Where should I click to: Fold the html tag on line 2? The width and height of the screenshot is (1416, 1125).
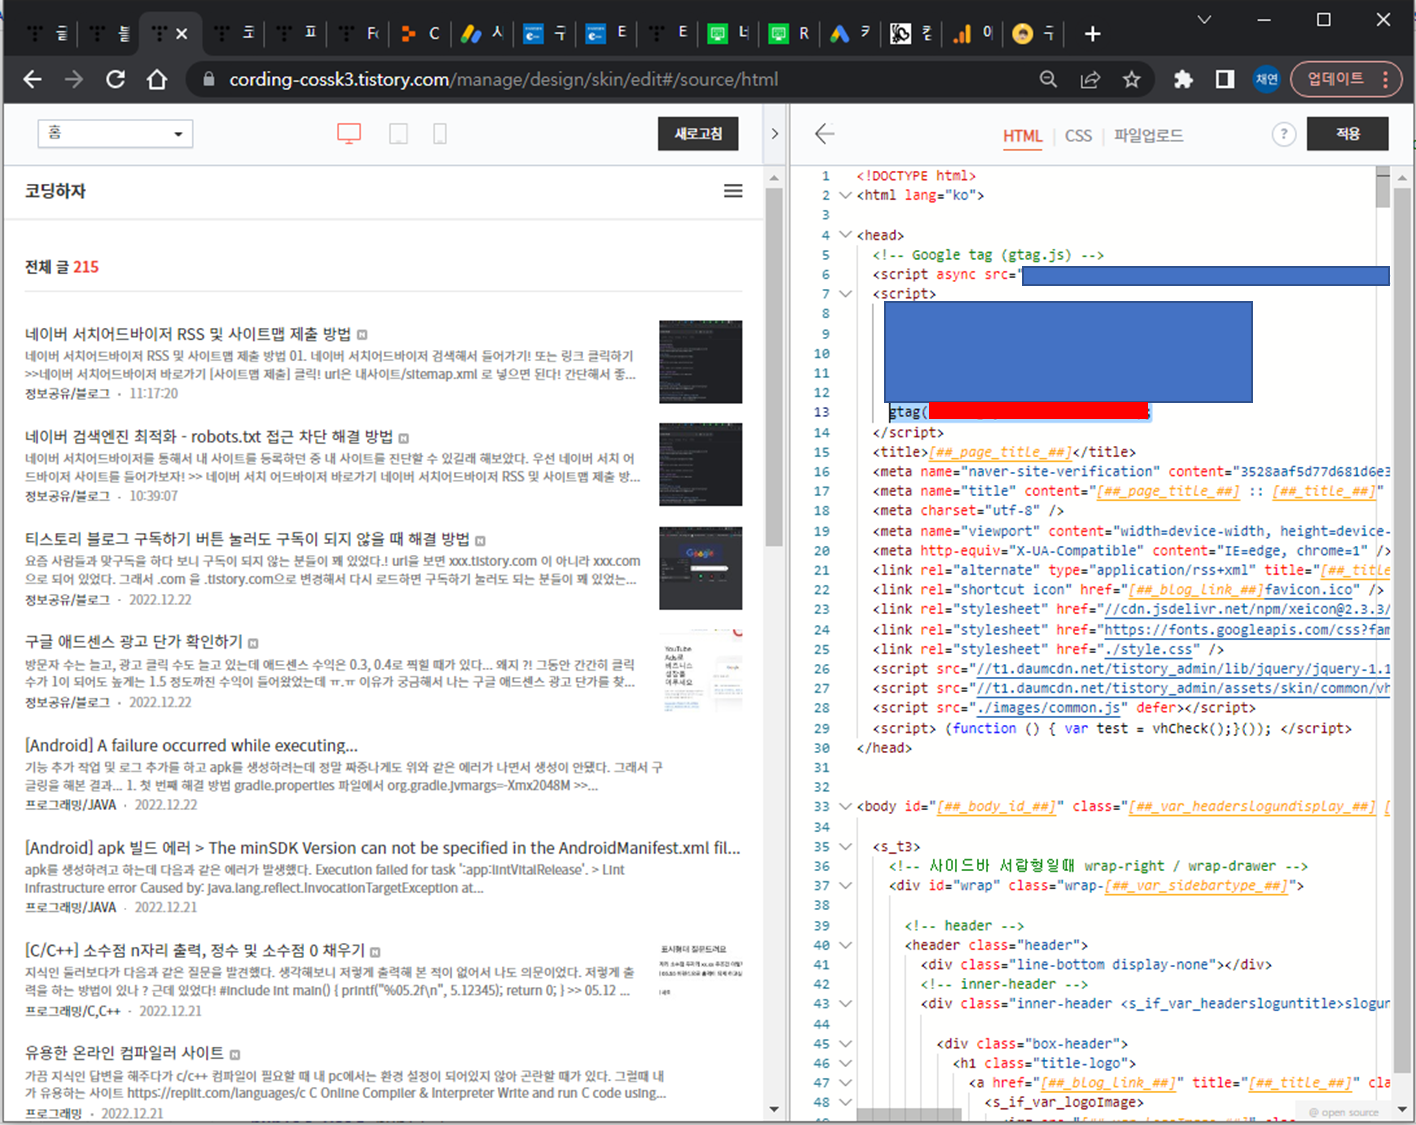pyautogui.click(x=846, y=195)
